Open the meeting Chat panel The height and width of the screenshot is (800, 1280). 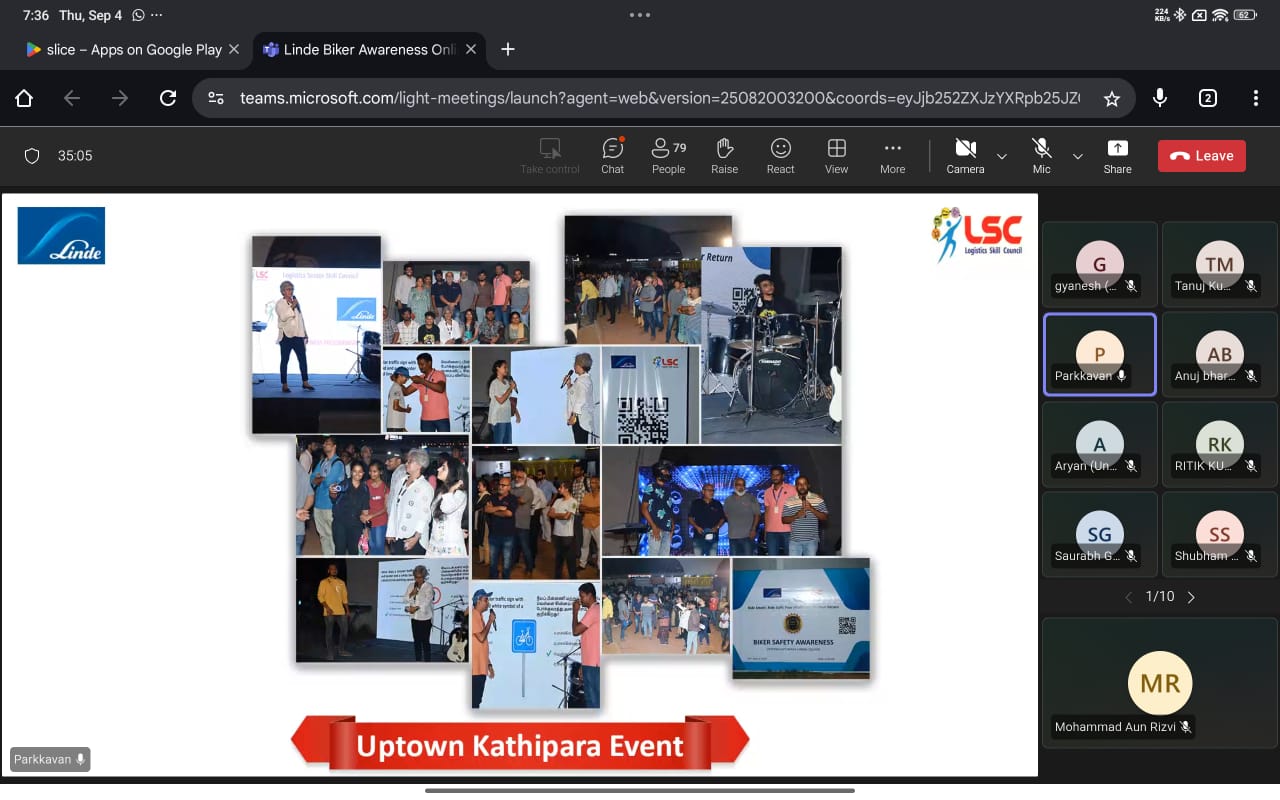[612, 155]
